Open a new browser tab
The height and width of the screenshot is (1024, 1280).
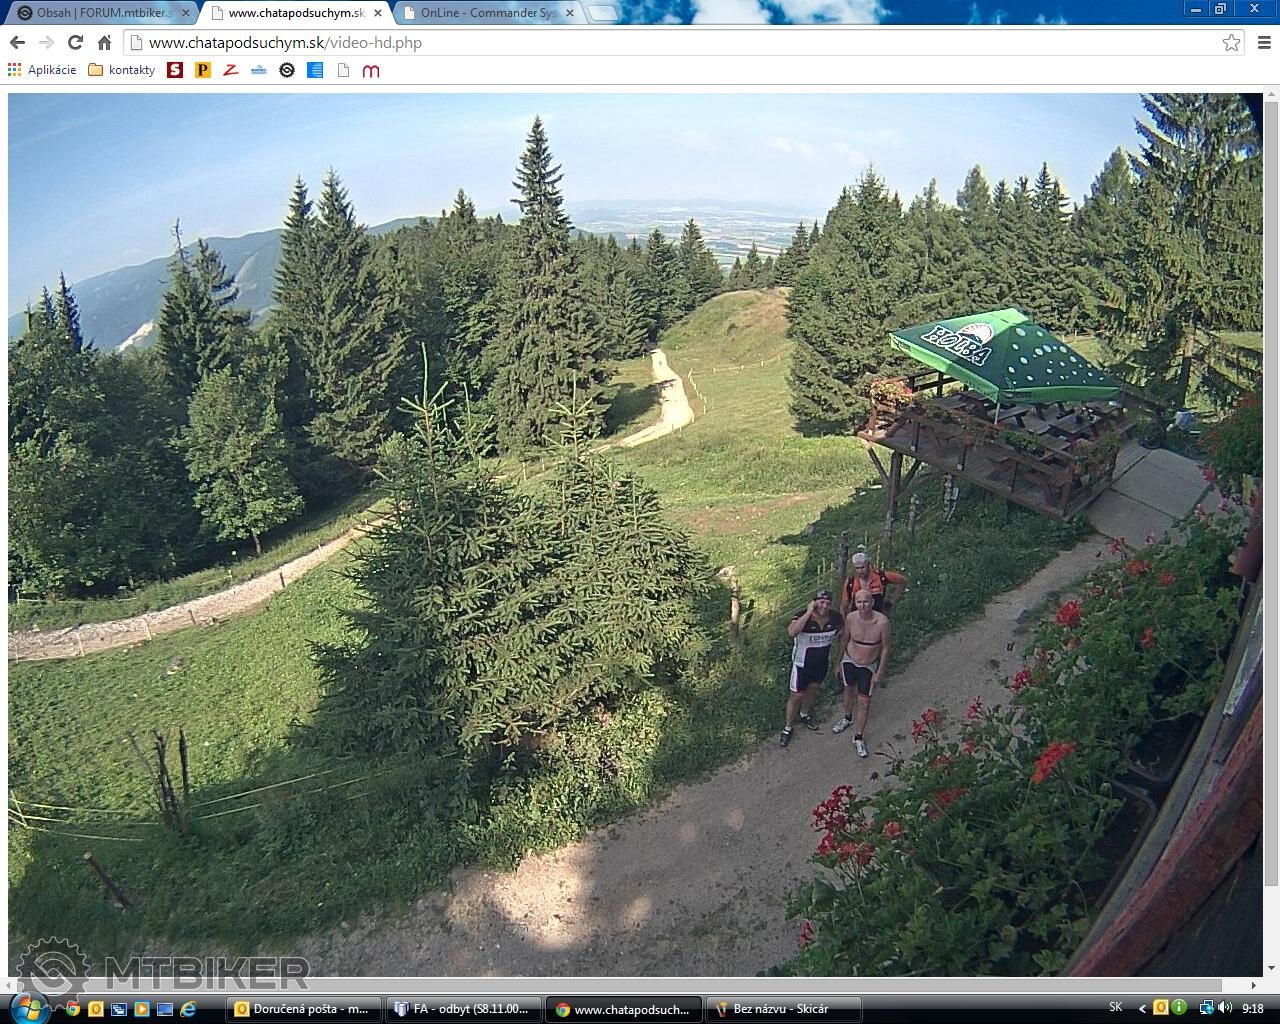602,13
